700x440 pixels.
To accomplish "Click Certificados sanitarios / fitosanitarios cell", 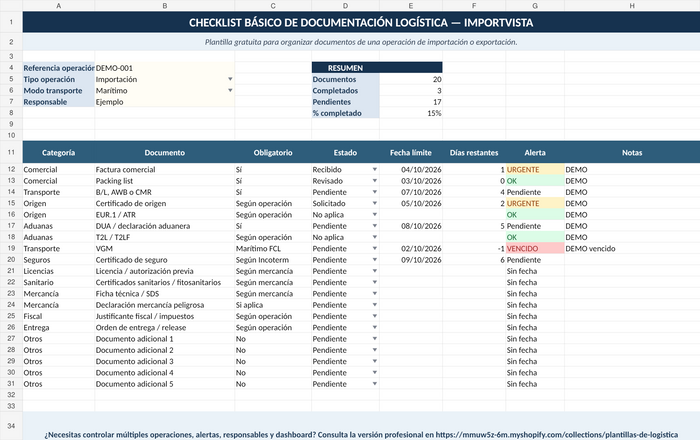I will 164,282.
